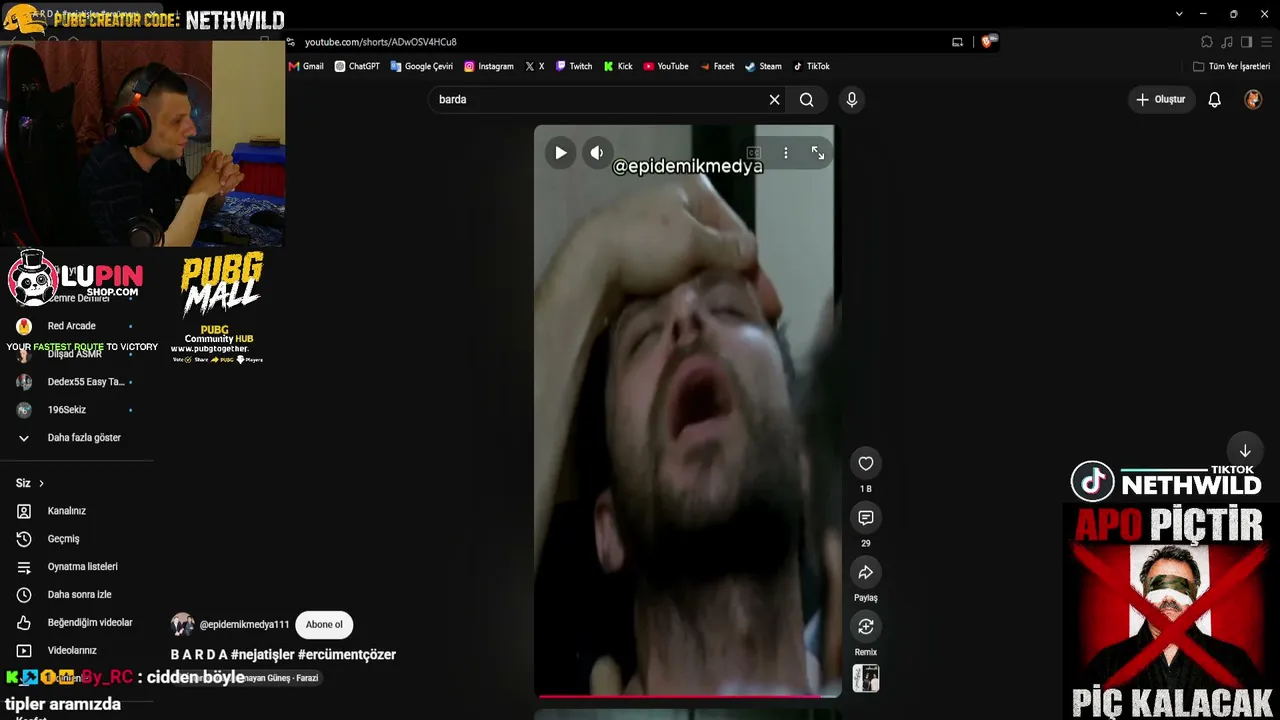Open the Kick bookmark
The width and height of the screenshot is (1280, 720).
618,67
